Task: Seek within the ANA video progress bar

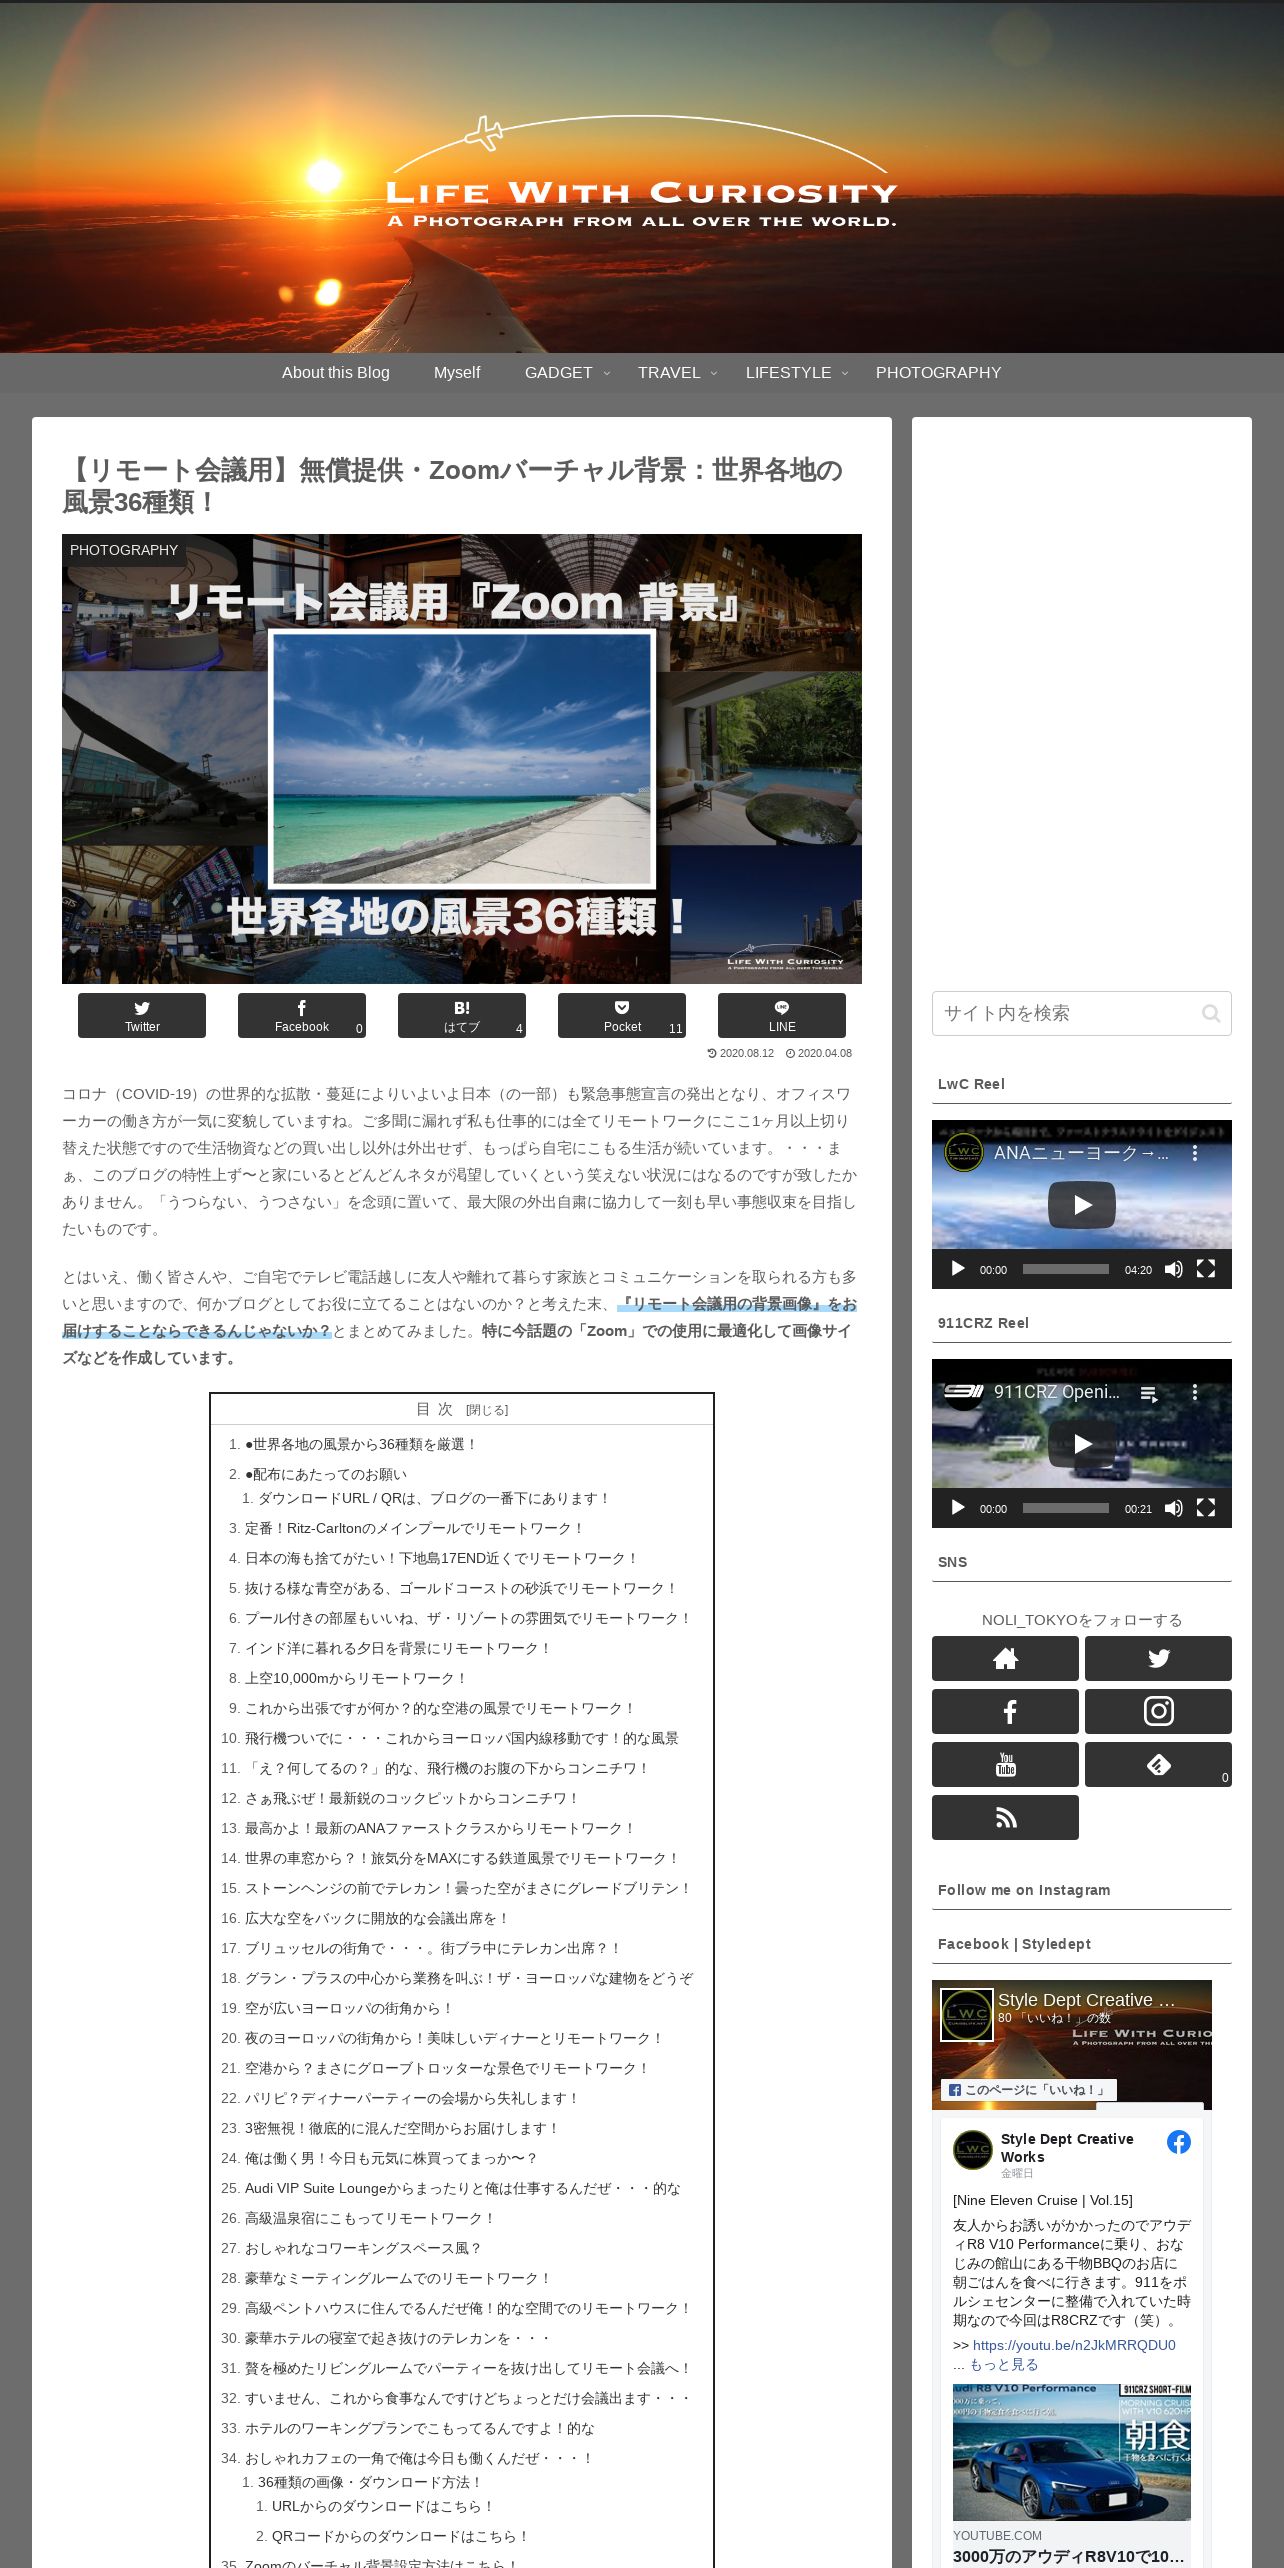Action: click(x=1066, y=1269)
